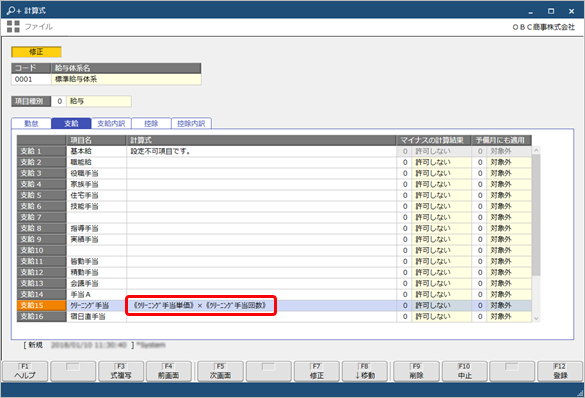Click the 技能手当 item name cell
This screenshot has height=398, width=585.
(x=96, y=206)
